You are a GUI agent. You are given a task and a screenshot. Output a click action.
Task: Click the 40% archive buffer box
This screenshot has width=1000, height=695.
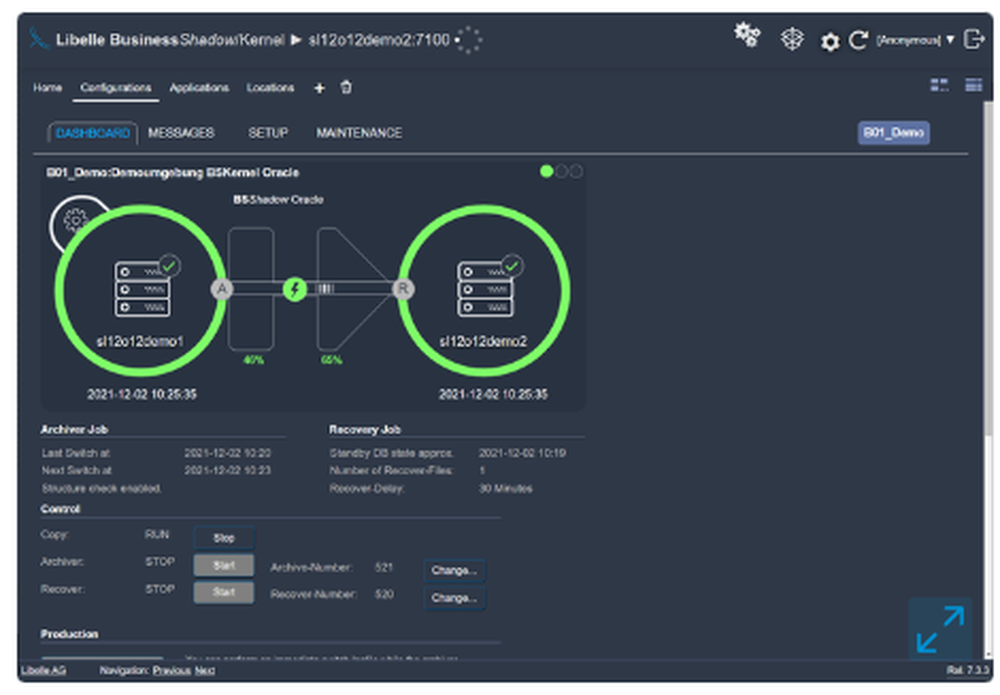coord(251,289)
